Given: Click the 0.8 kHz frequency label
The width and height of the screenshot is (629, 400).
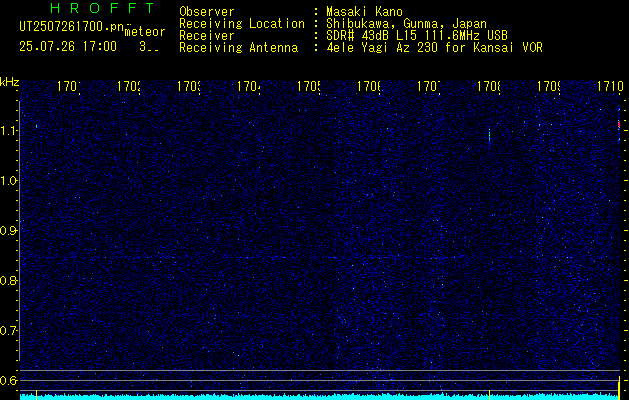Looking at the screenshot, I should 9,280.
